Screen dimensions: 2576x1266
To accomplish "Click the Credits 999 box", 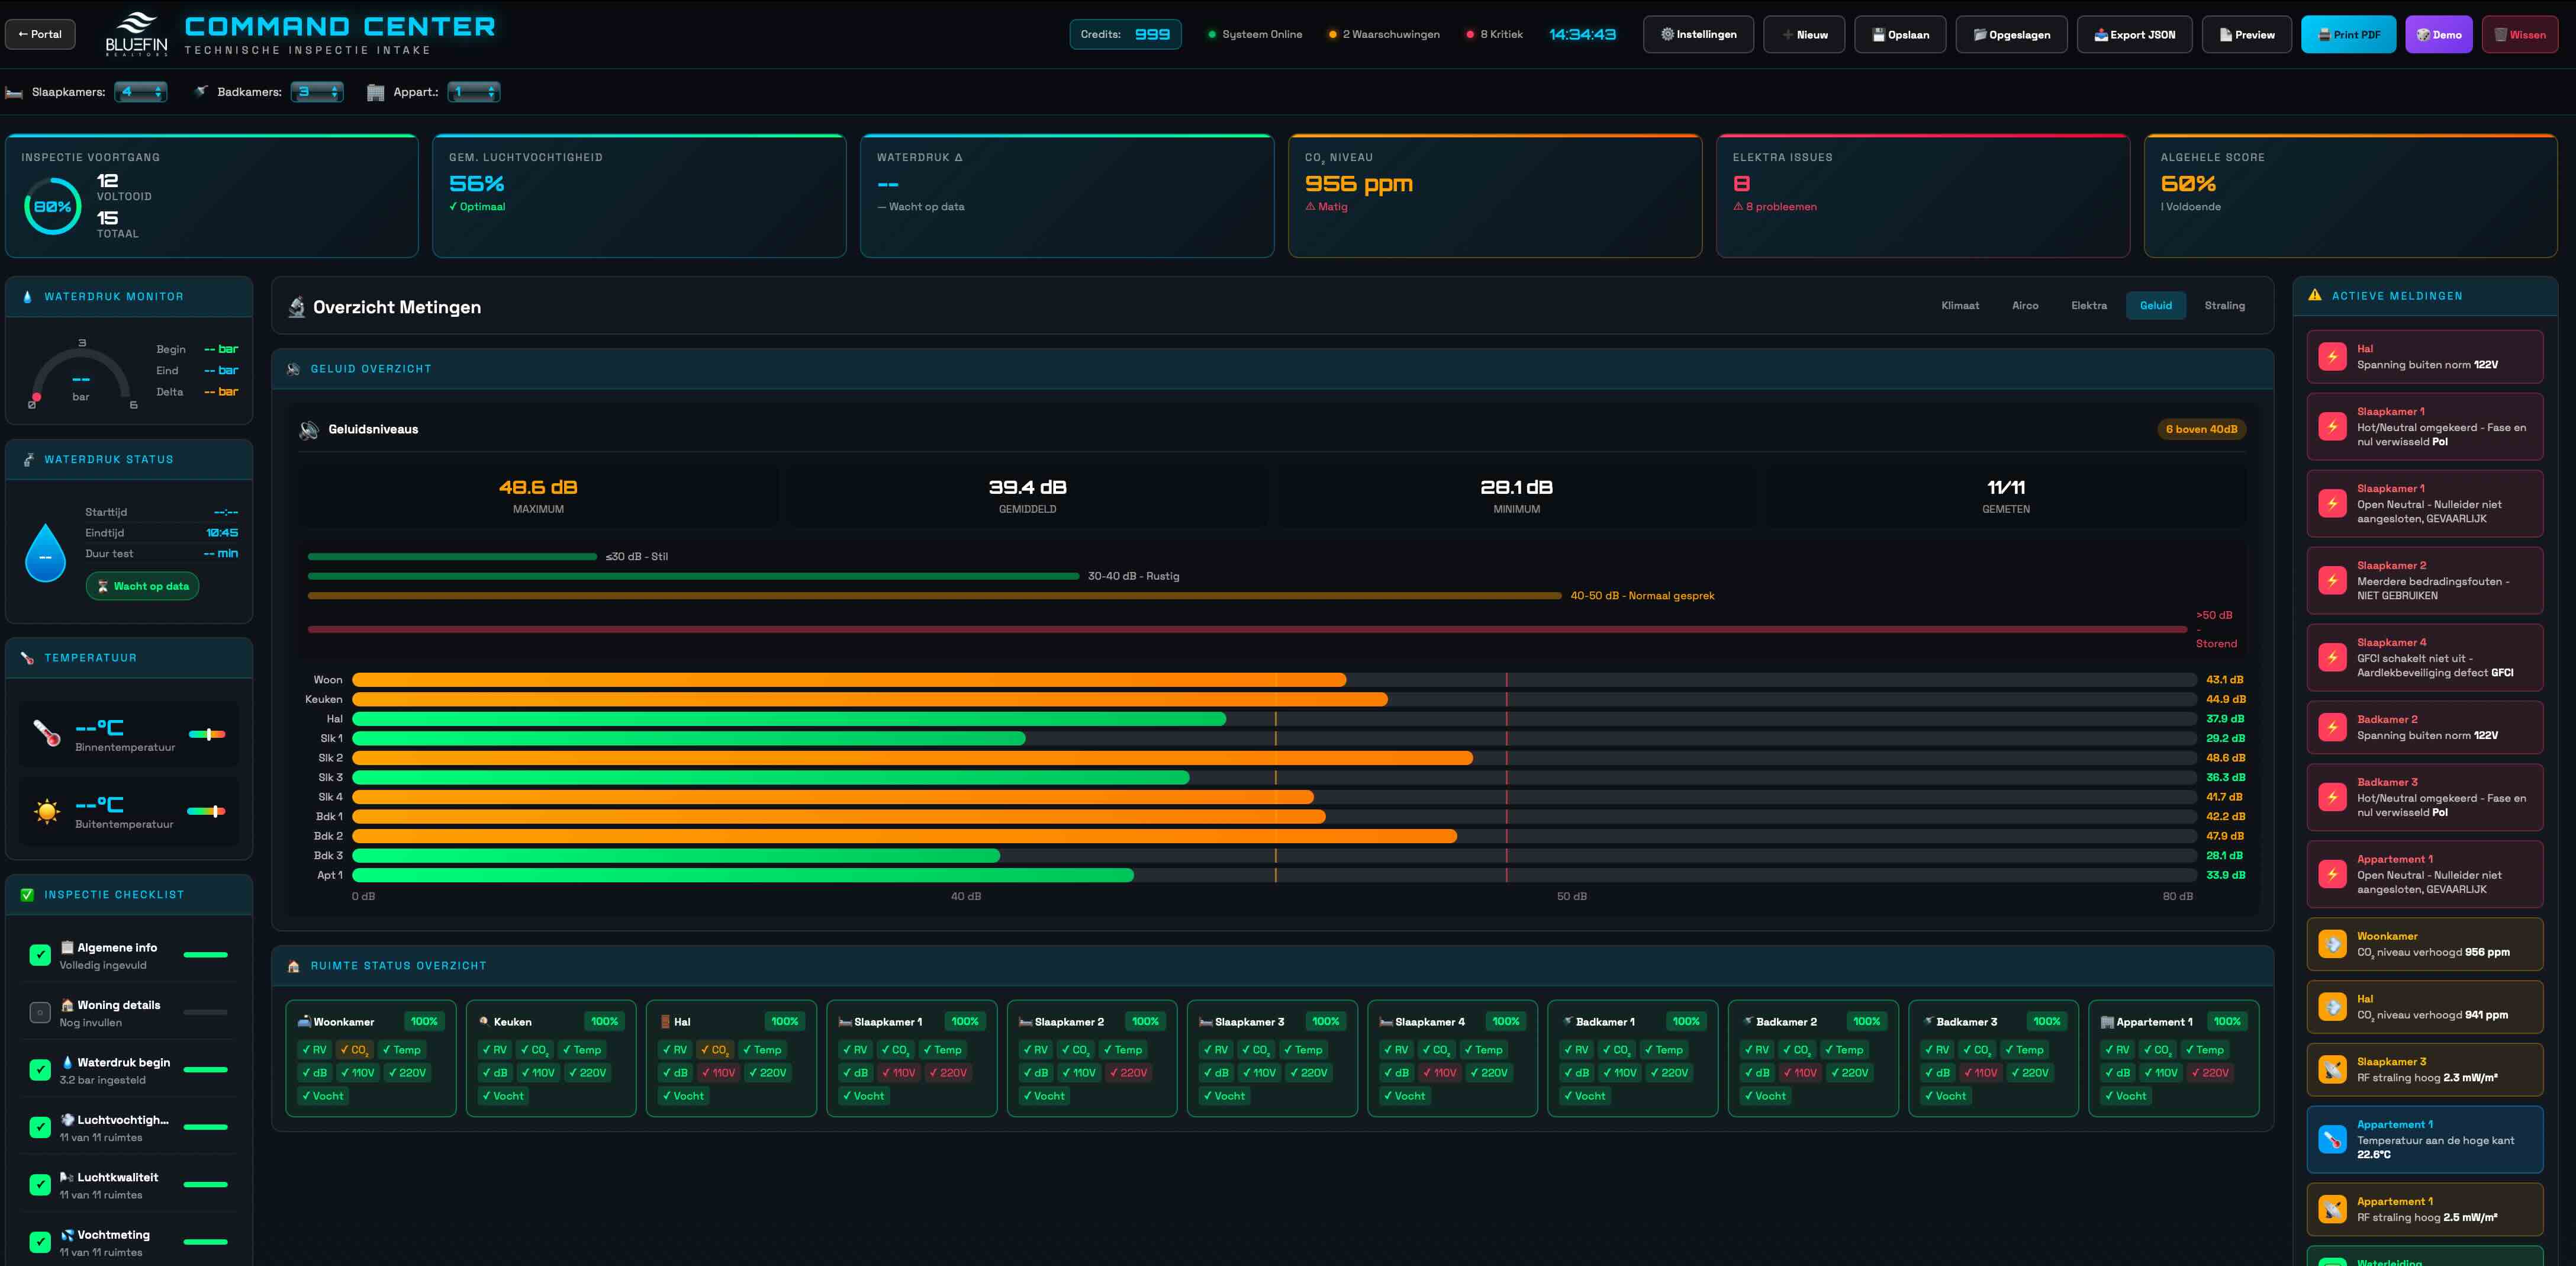I will coord(1125,34).
